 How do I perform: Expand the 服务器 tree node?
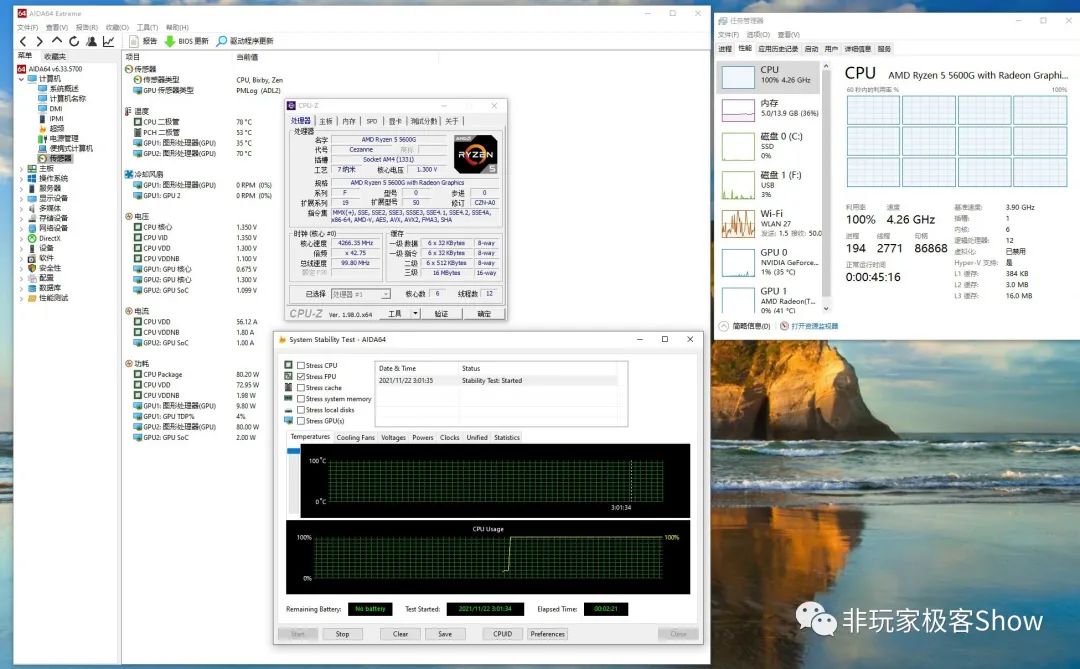pyautogui.click(x=21, y=189)
